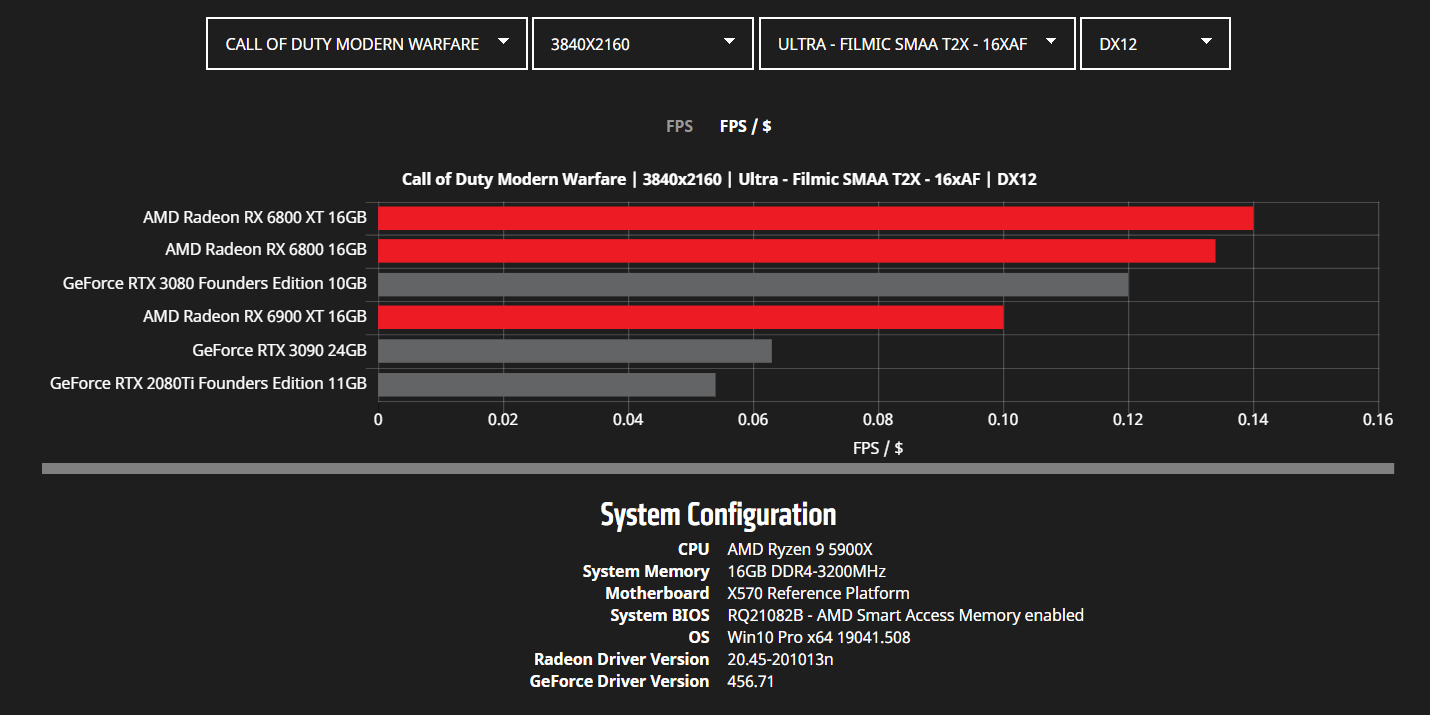Click the 0.04 axis tick label

(628, 420)
